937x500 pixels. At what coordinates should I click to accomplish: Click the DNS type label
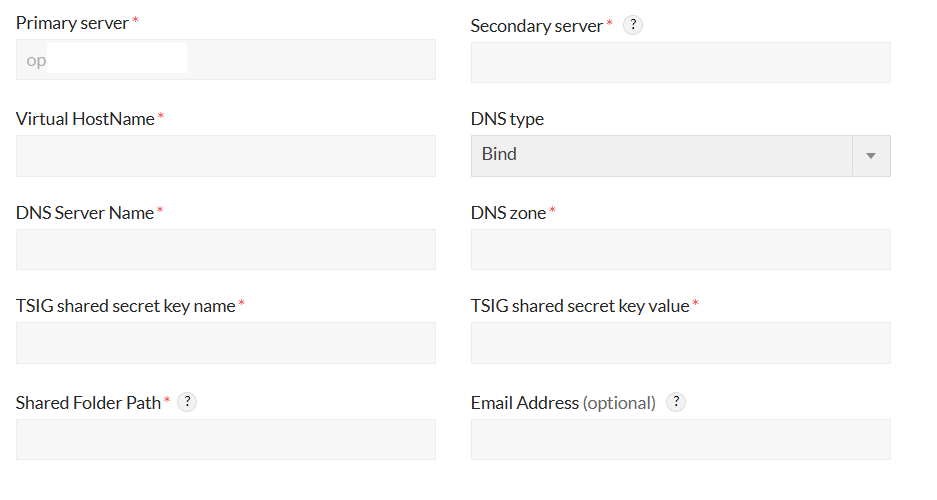507,119
